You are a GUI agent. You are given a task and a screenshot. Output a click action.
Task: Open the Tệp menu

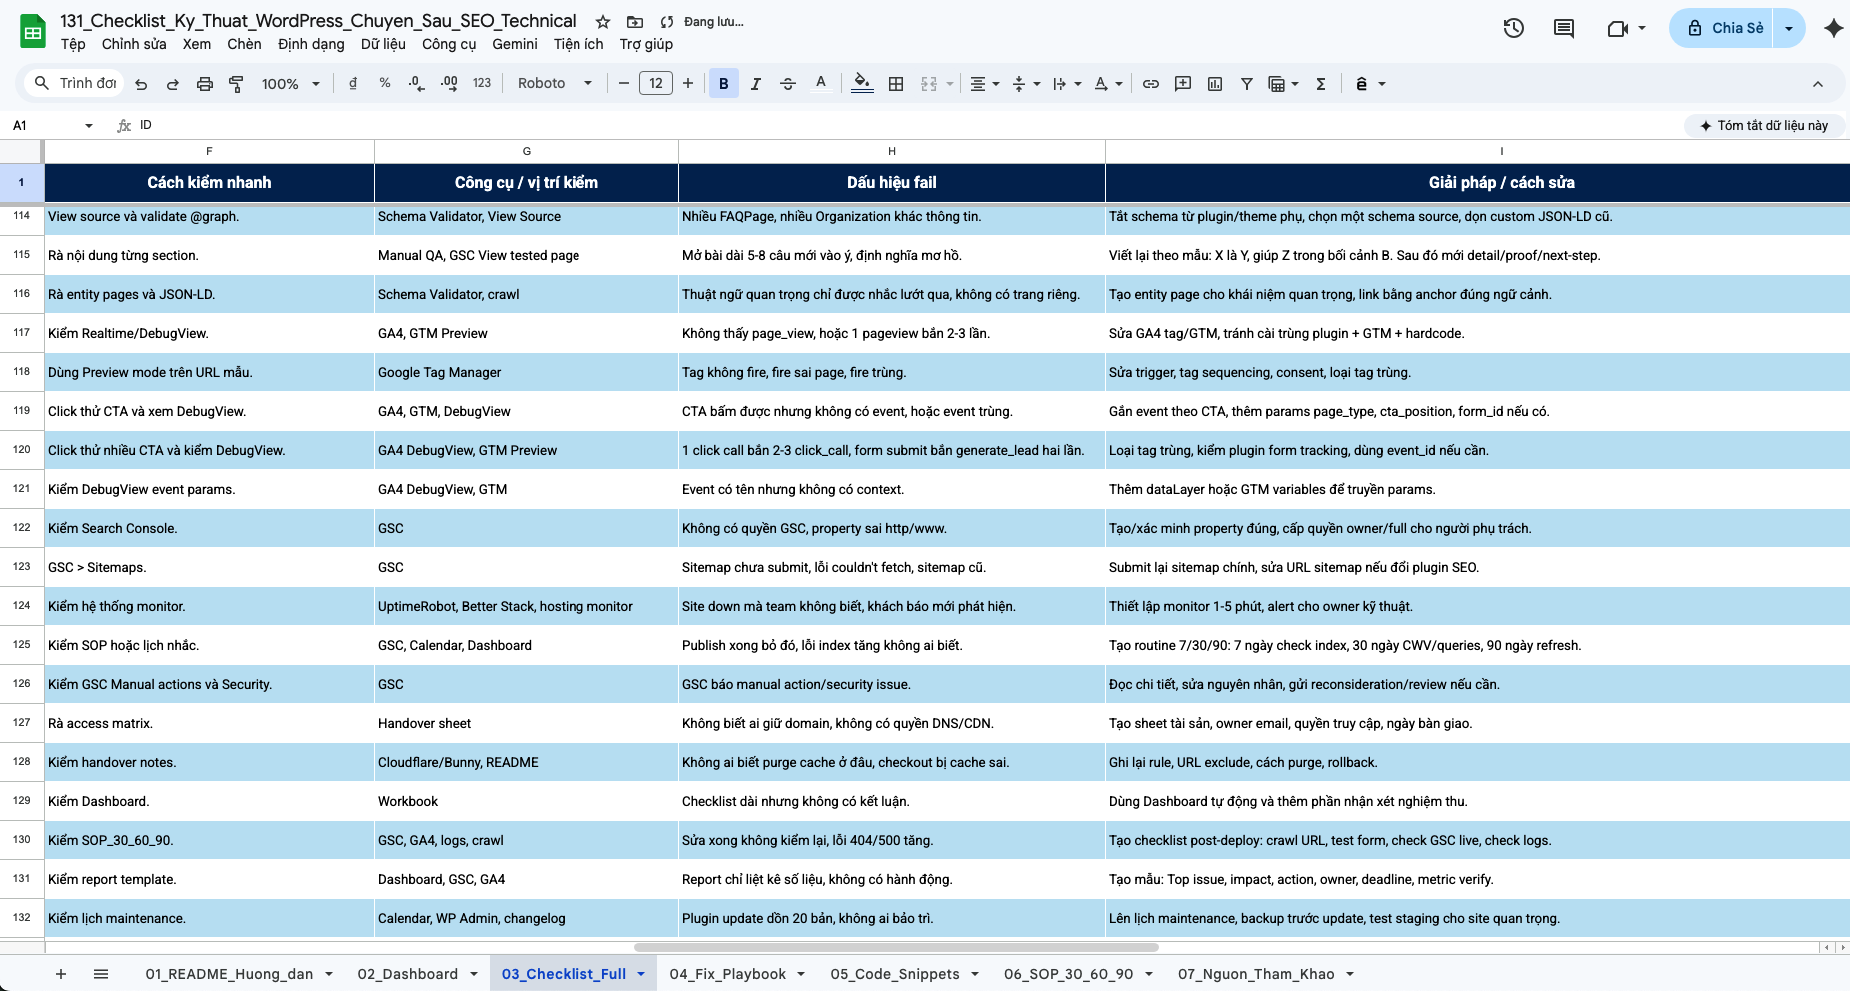point(73,44)
